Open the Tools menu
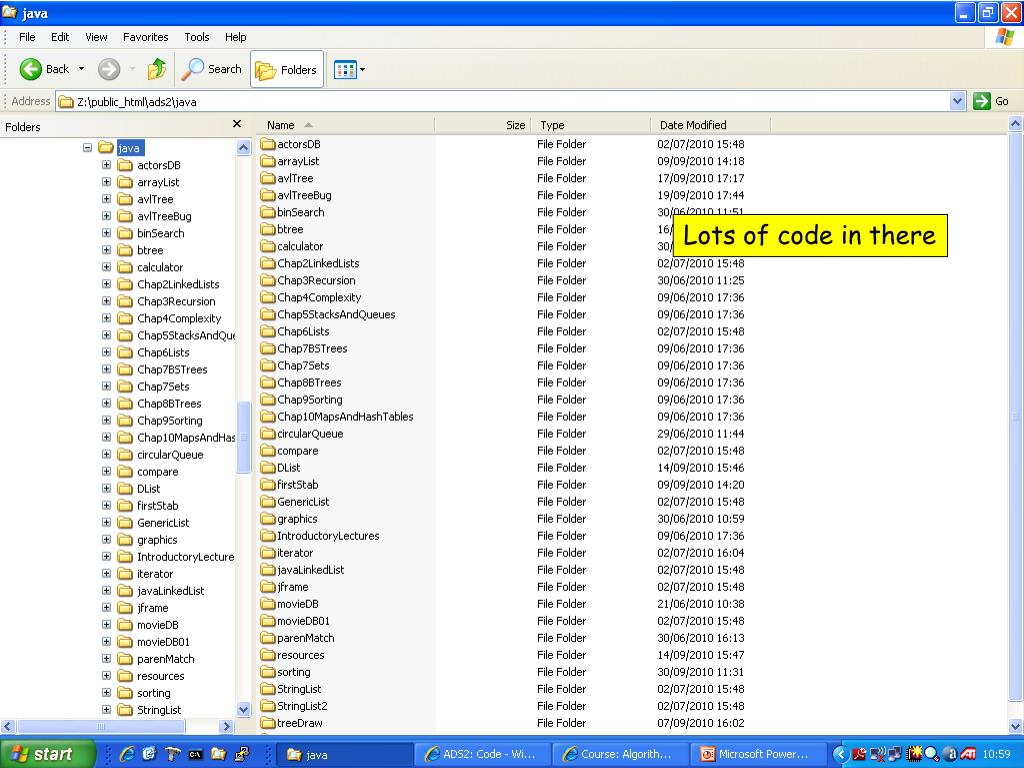Viewport: 1024px width, 768px height. [197, 37]
